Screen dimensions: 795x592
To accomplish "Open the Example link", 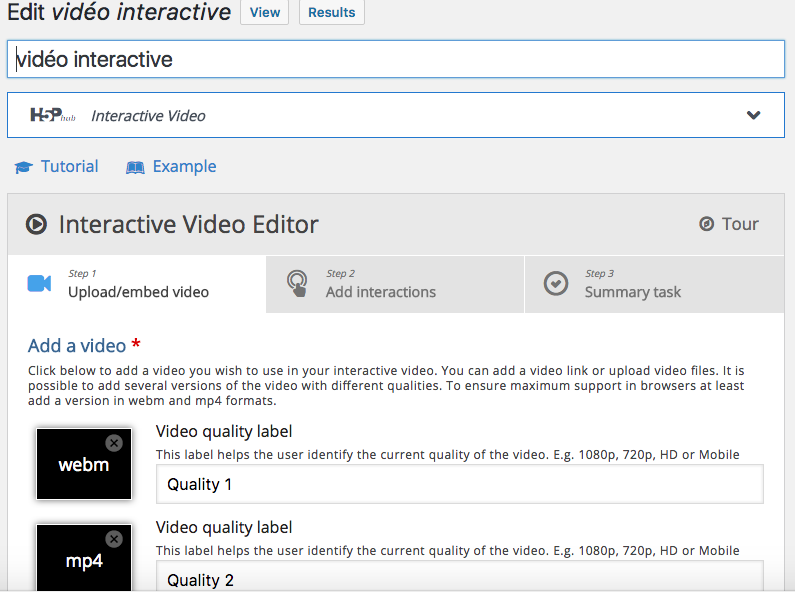I will coord(185,166).
